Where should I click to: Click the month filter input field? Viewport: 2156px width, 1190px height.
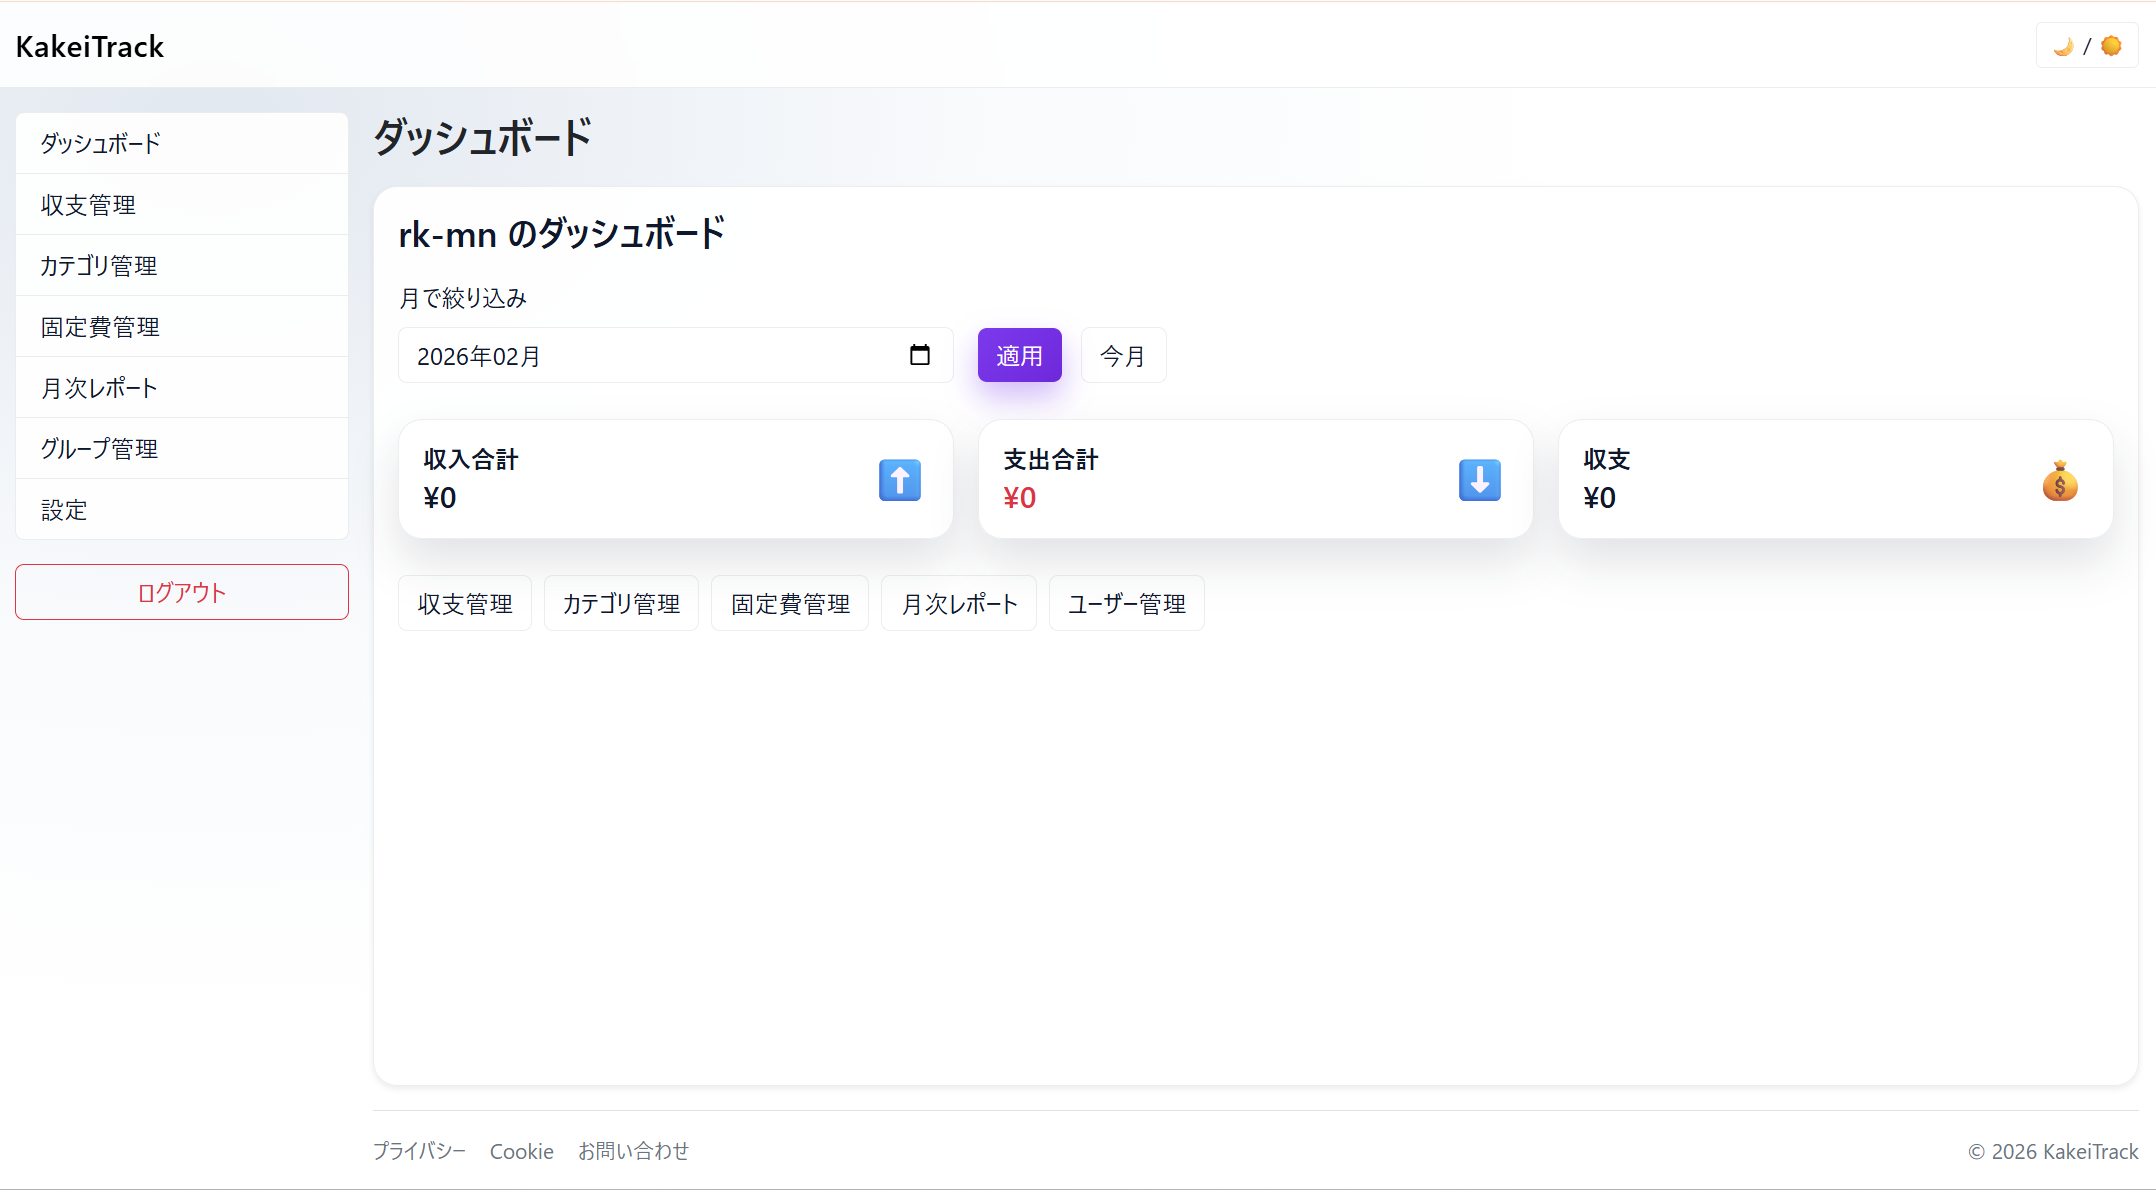(x=650, y=355)
